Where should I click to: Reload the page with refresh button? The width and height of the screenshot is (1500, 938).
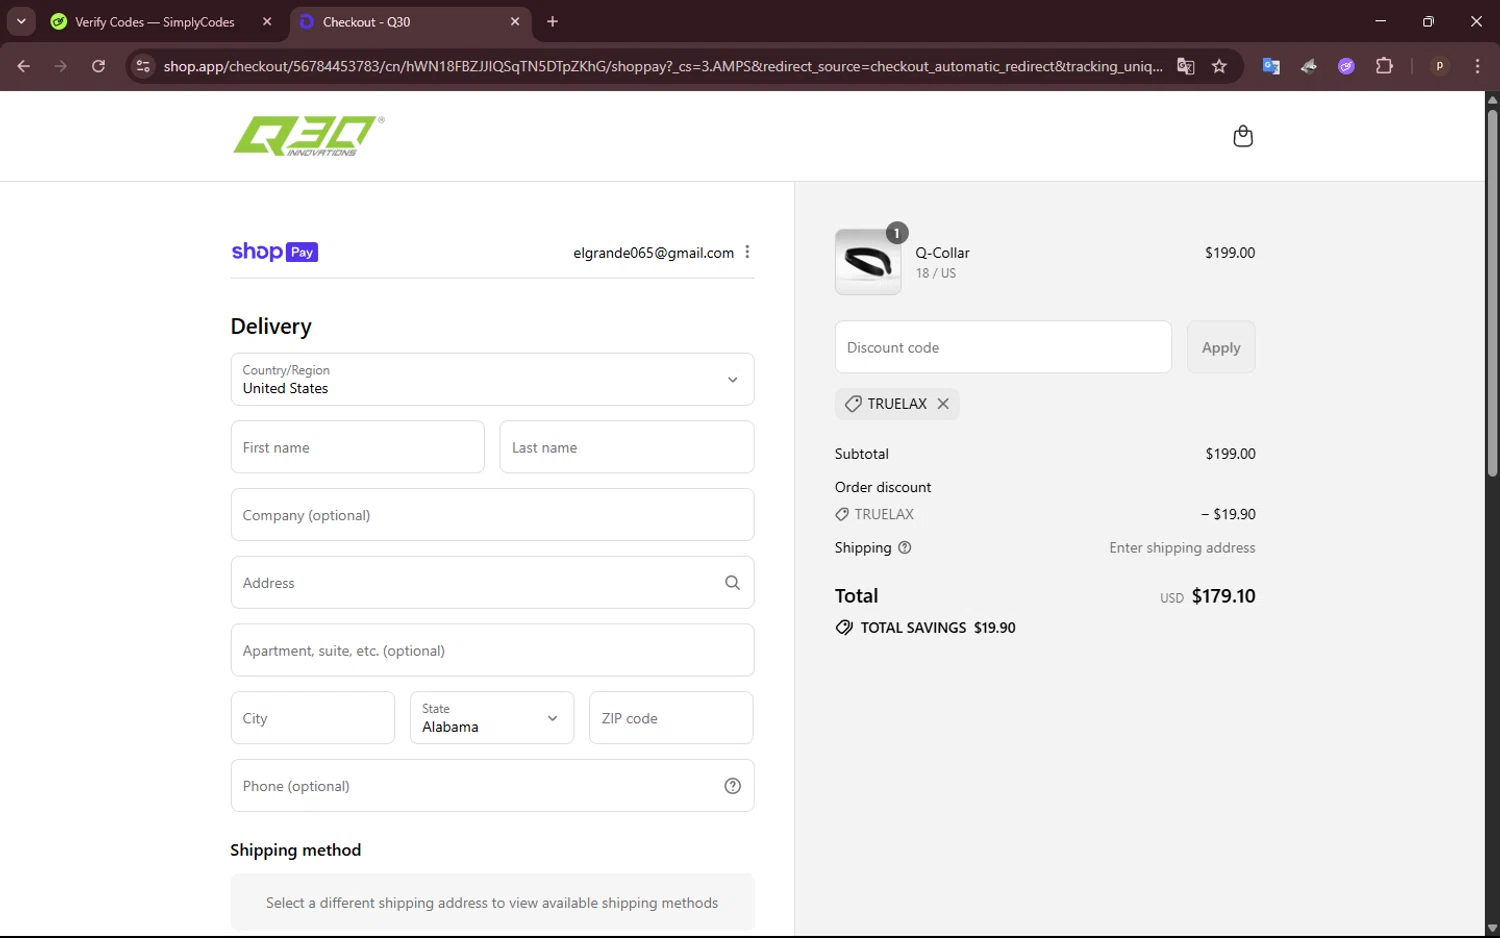98,66
